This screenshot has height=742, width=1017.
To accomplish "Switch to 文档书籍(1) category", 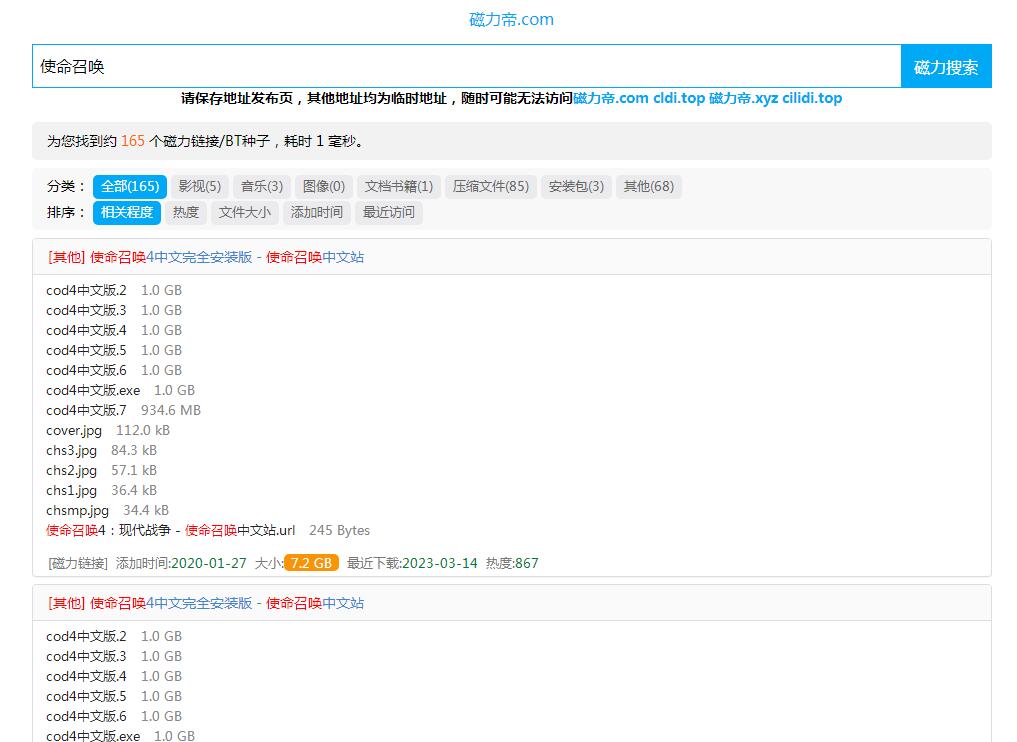I will [x=398, y=186].
